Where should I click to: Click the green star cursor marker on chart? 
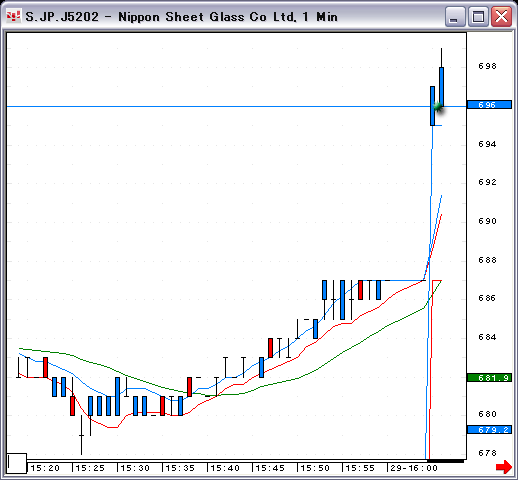coord(438,107)
